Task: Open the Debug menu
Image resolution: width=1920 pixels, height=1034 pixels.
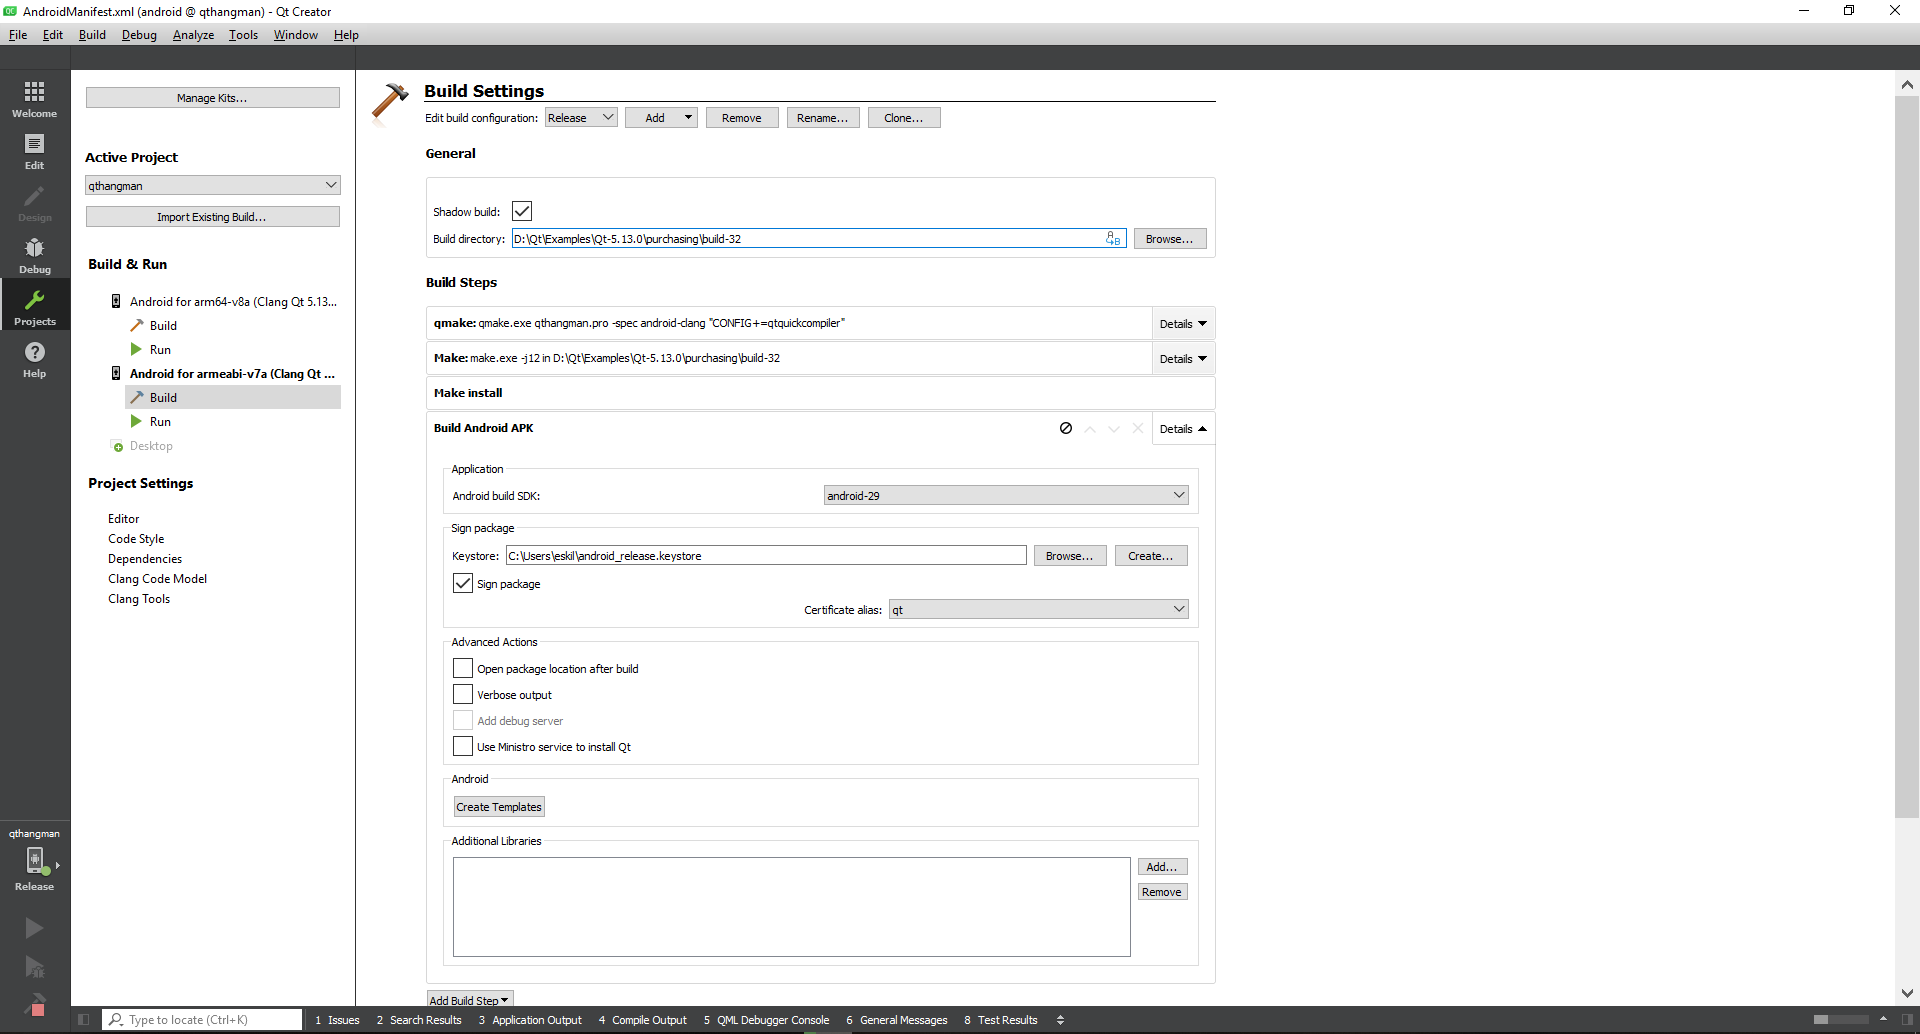Action: click(x=139, y=35)
